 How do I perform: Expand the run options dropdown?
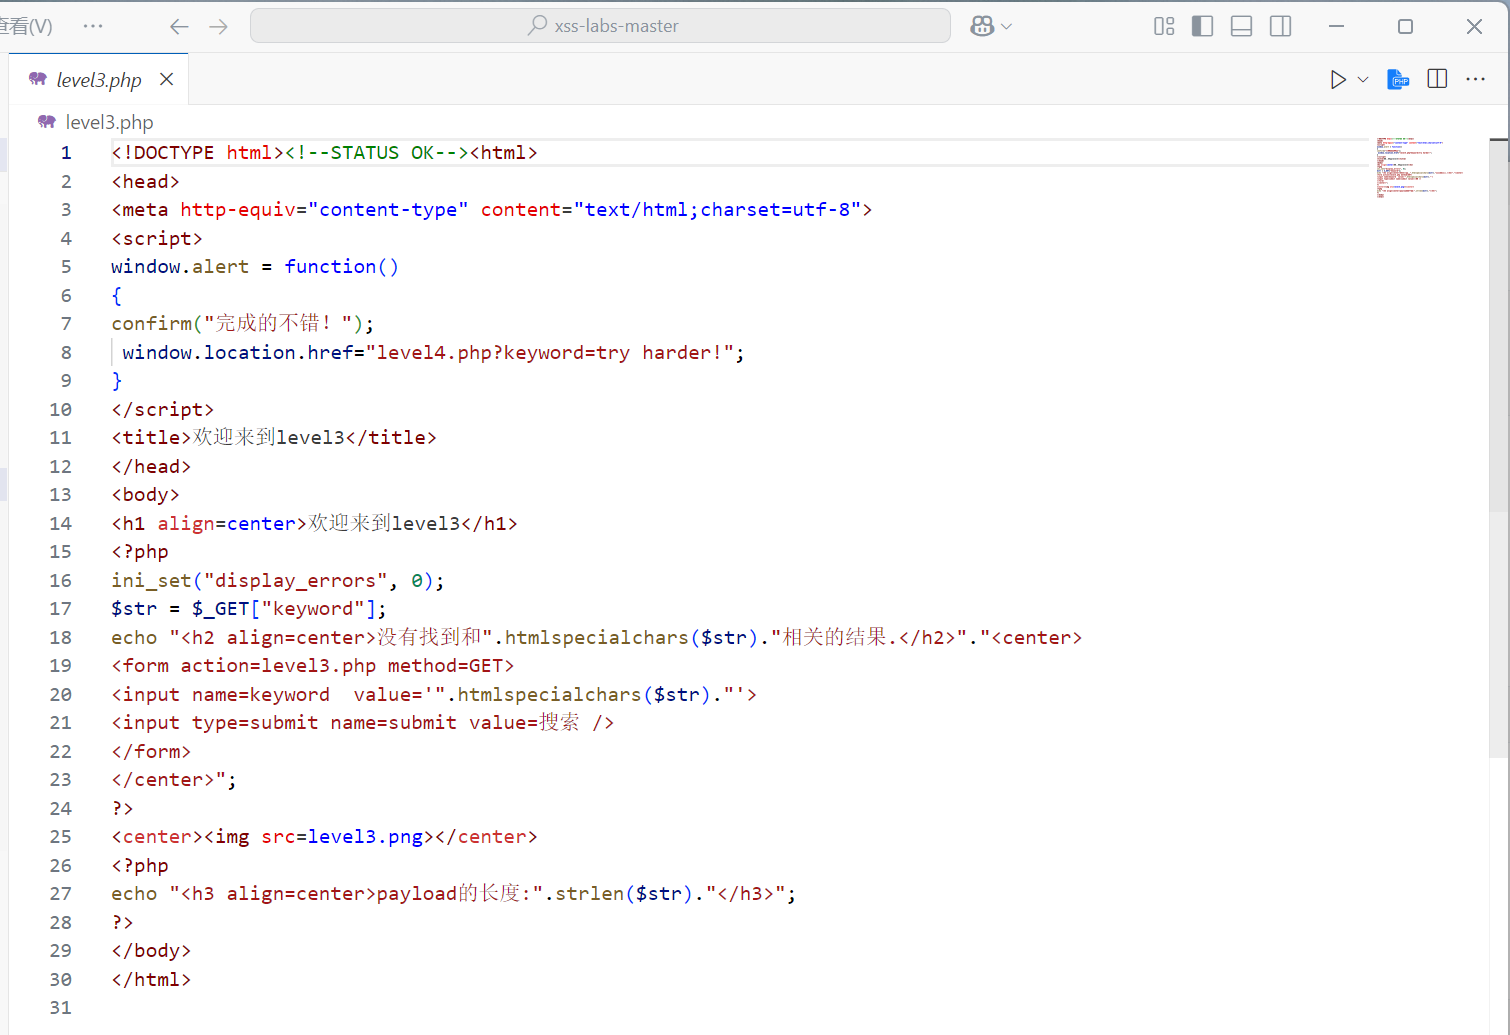click(1363, 79)
